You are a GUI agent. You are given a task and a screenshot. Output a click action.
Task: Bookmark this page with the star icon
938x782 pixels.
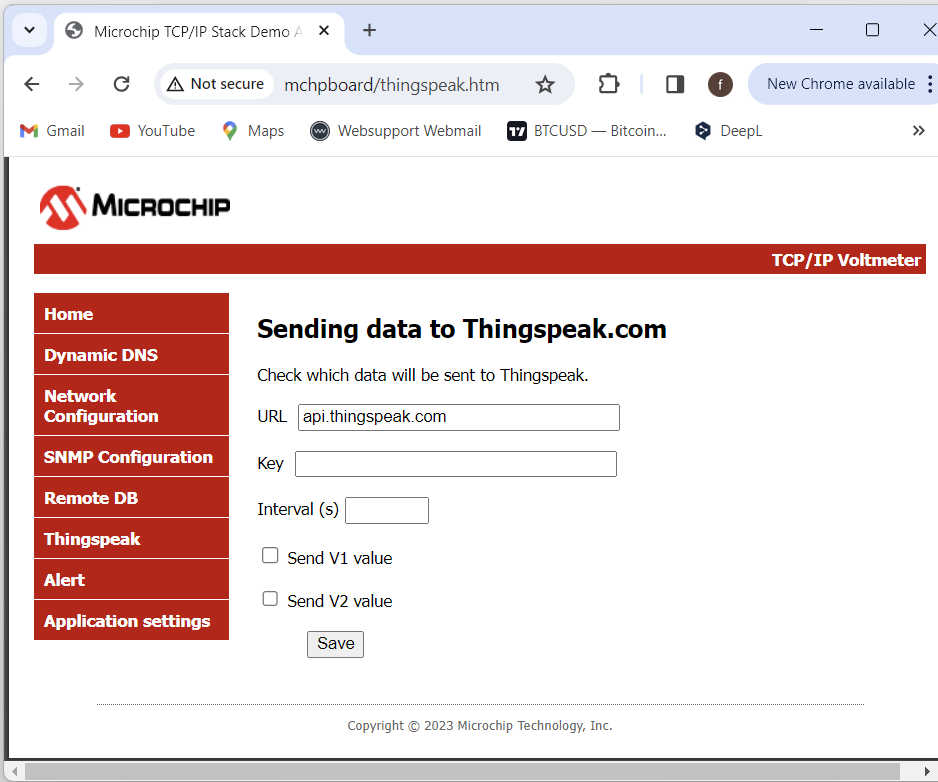[x=544, y=84]
